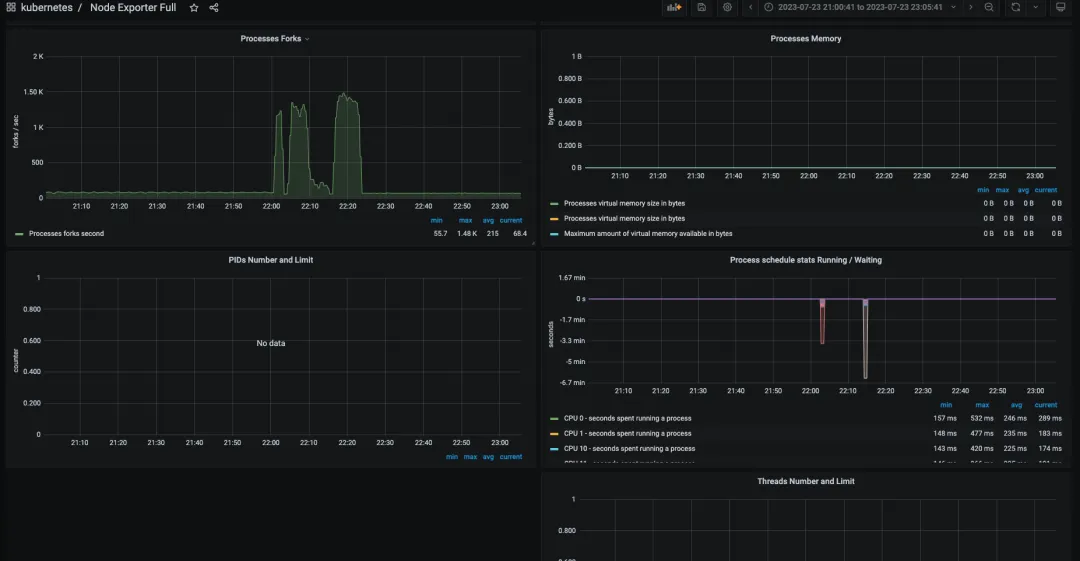Save the dashboard with the disk icon
This screenshot has height=561, width=1080.
click(x=702, y=7)
